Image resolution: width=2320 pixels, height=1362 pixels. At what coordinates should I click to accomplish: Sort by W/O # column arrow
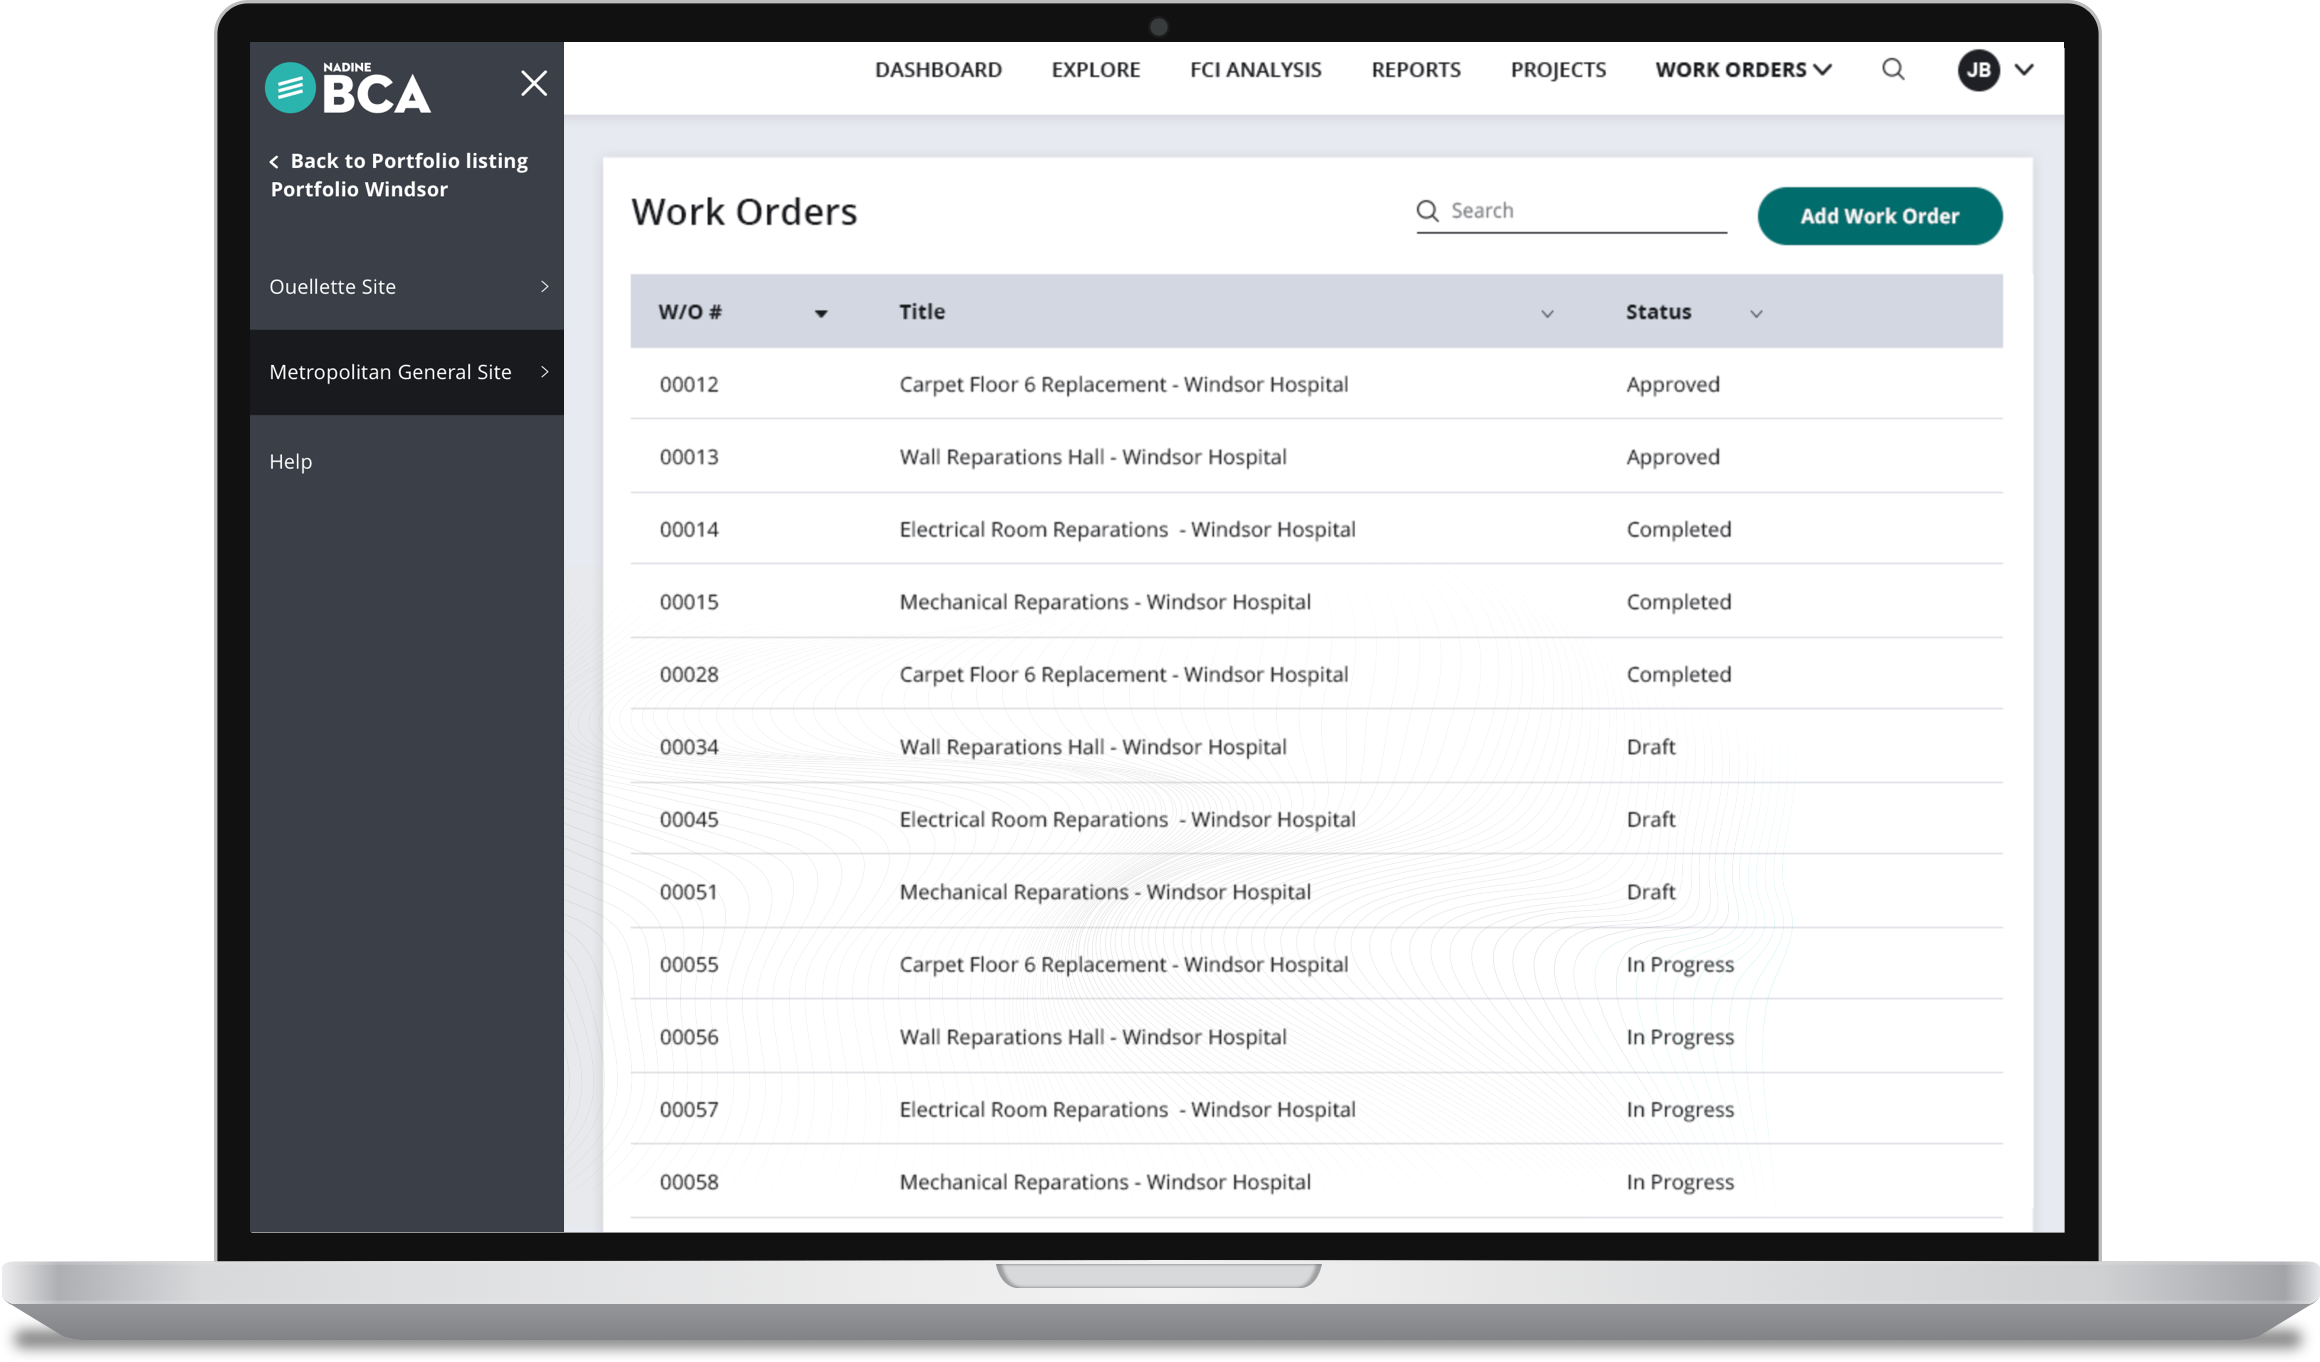[821, 314]
